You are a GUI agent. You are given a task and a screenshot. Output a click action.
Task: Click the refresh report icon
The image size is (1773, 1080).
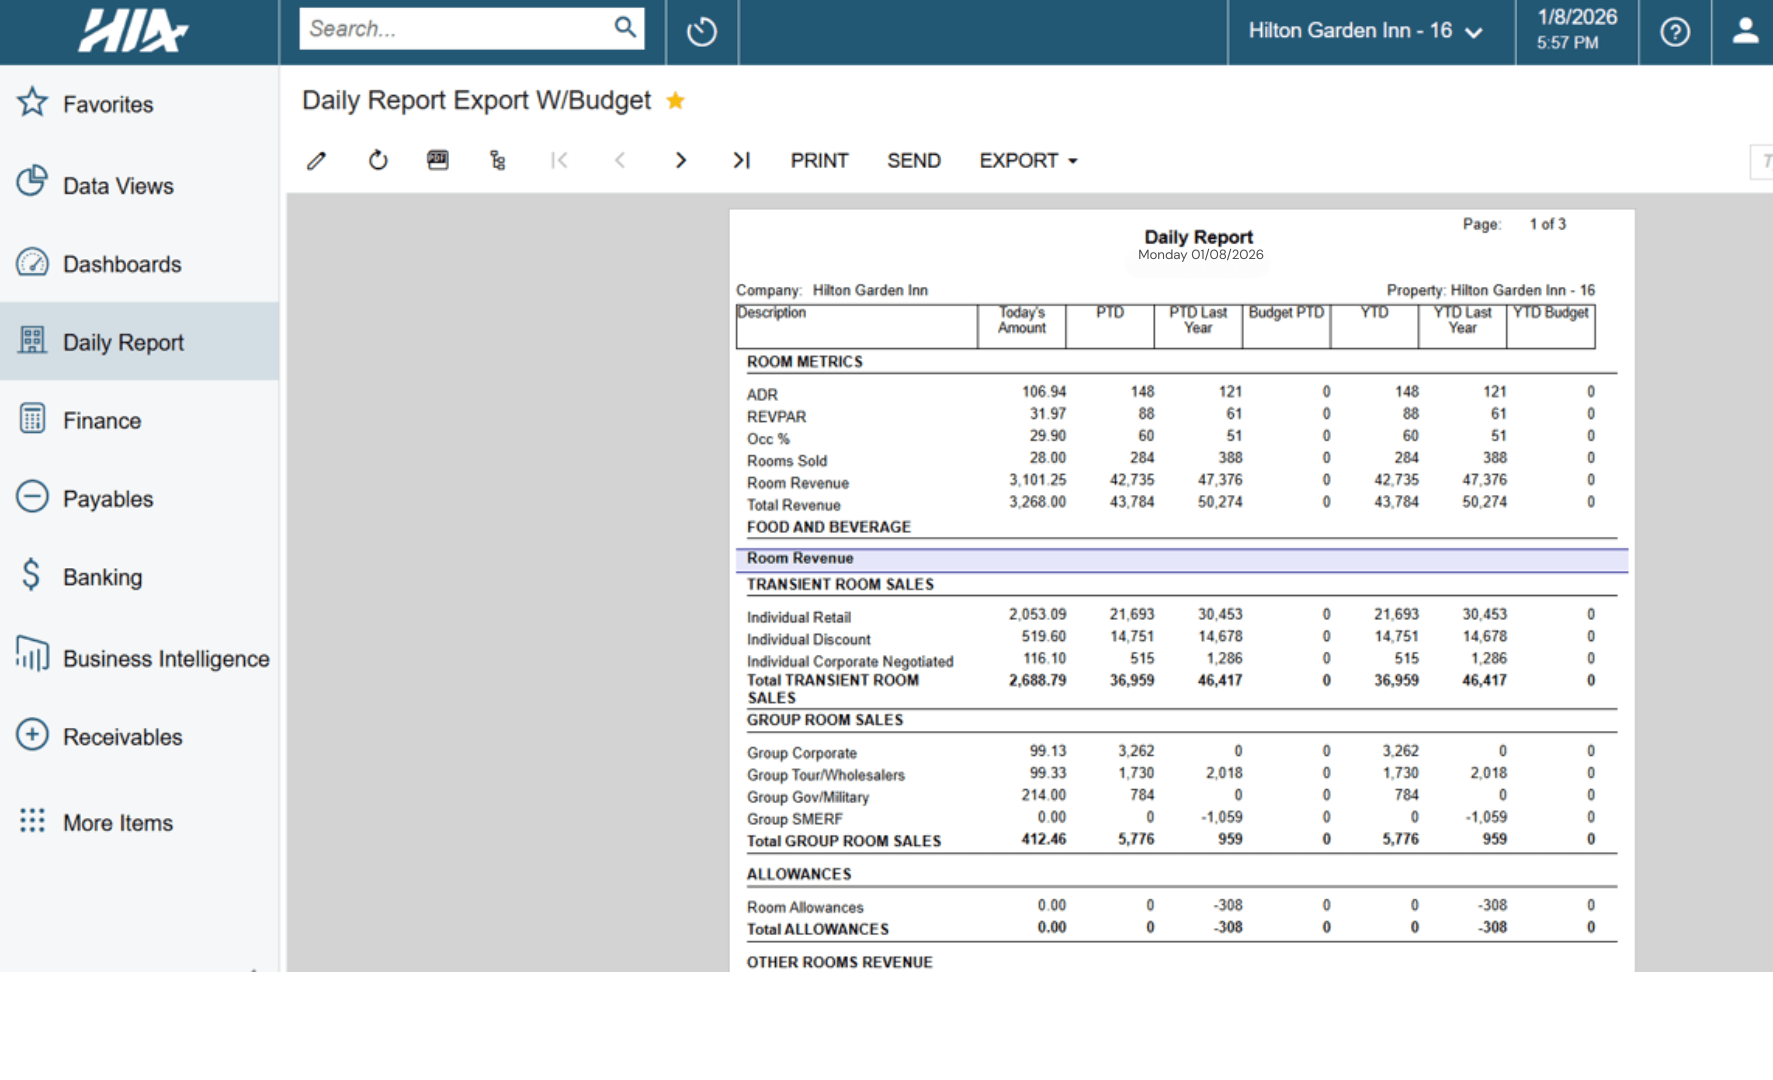(377, 160)
